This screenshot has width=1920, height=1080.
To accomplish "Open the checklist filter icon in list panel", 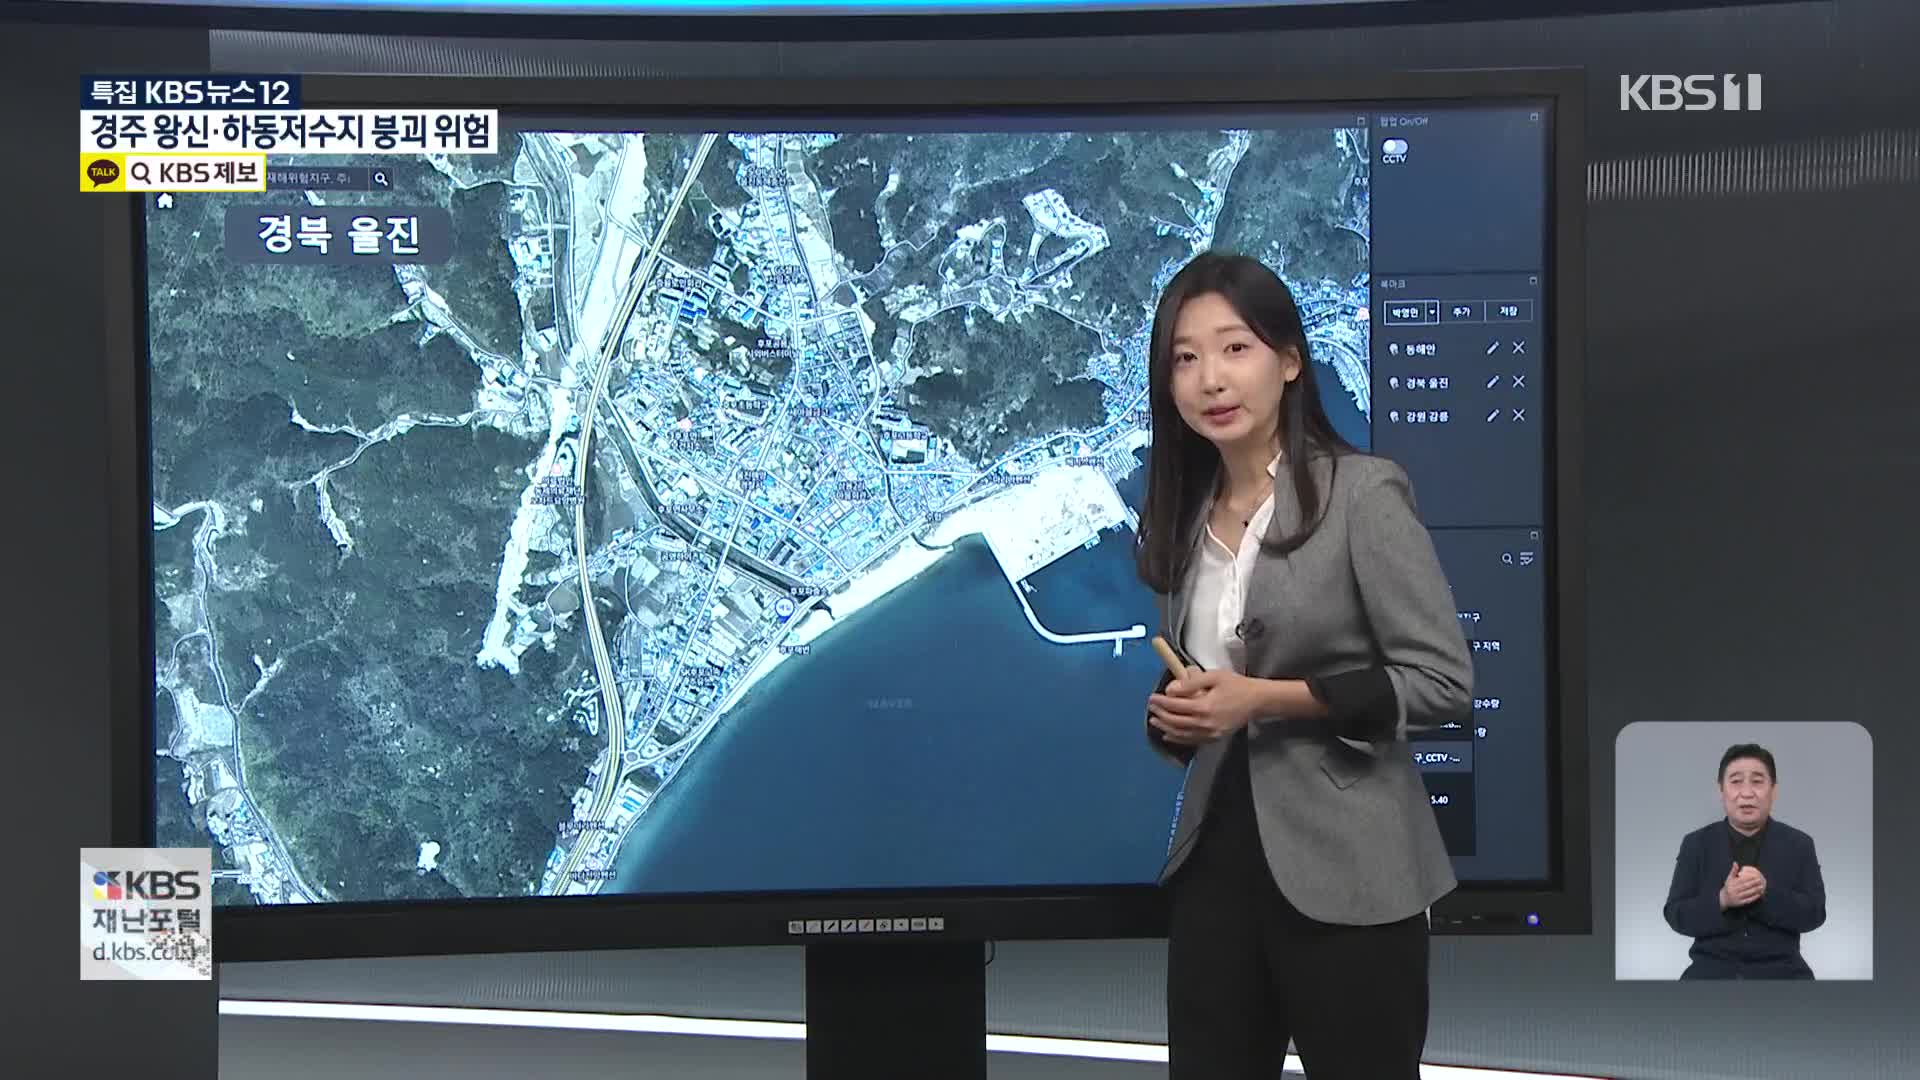I will [x=1527, y=559].
